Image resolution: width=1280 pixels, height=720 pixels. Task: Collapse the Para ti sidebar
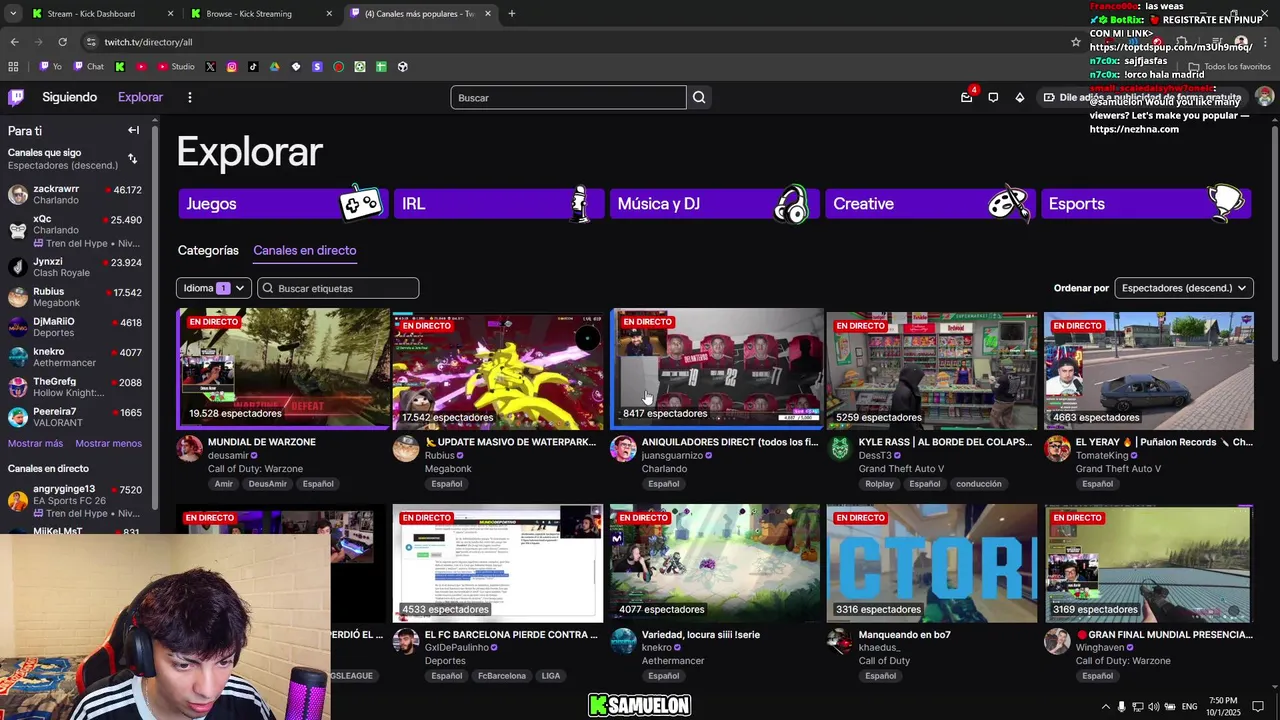coord(133,130)
